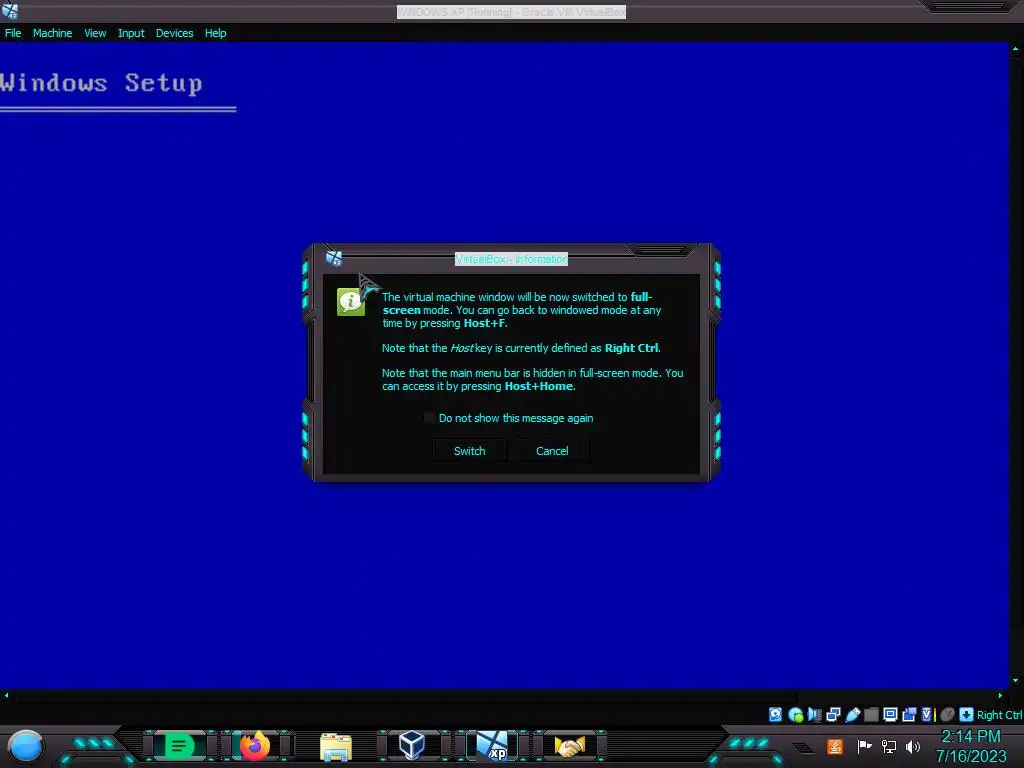The height and width of the screenshot is (768, 1024).
Task: Click the horizontal scrollbar left arrow
Action: 7,696
